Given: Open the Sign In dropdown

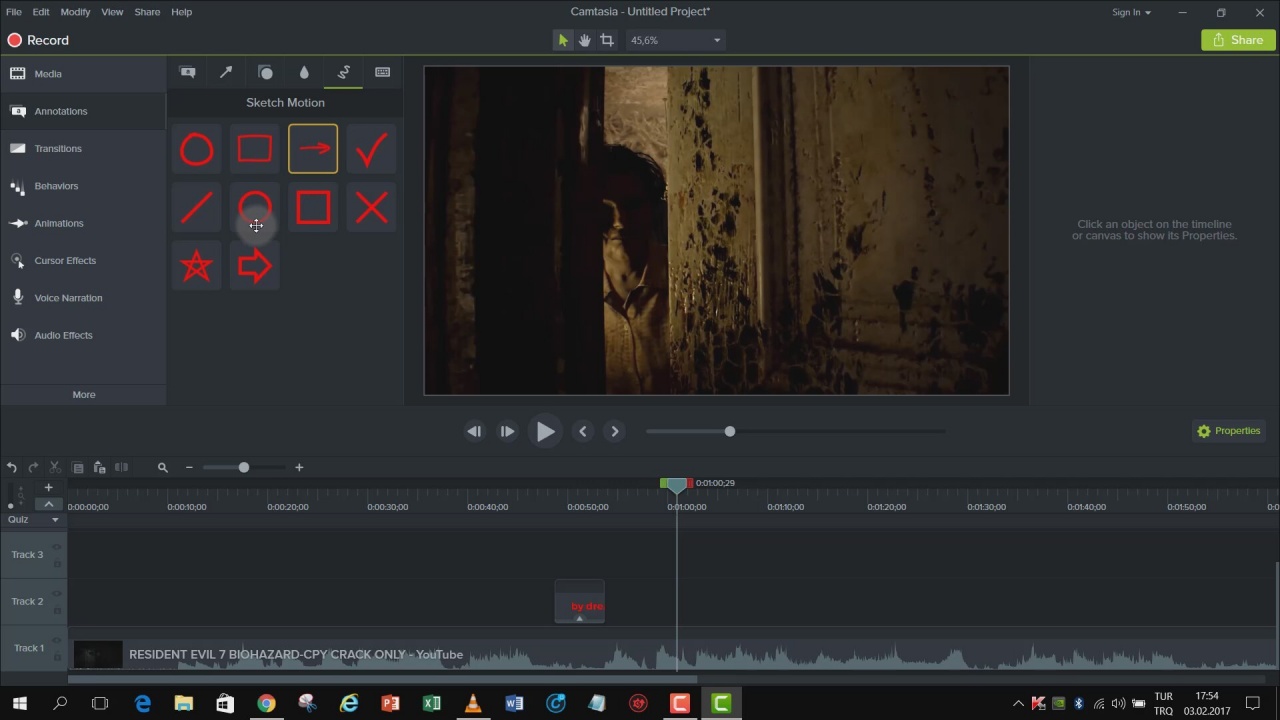Looking at the screenshot, I should point(1131,12).
